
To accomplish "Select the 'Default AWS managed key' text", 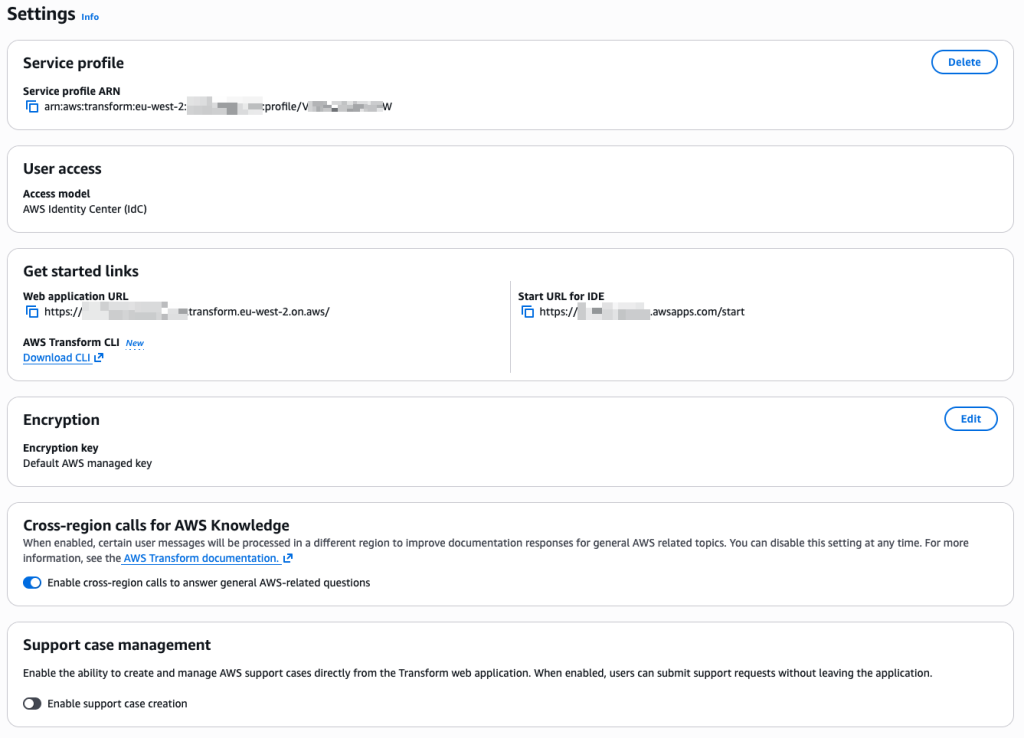I will point(87,463).
